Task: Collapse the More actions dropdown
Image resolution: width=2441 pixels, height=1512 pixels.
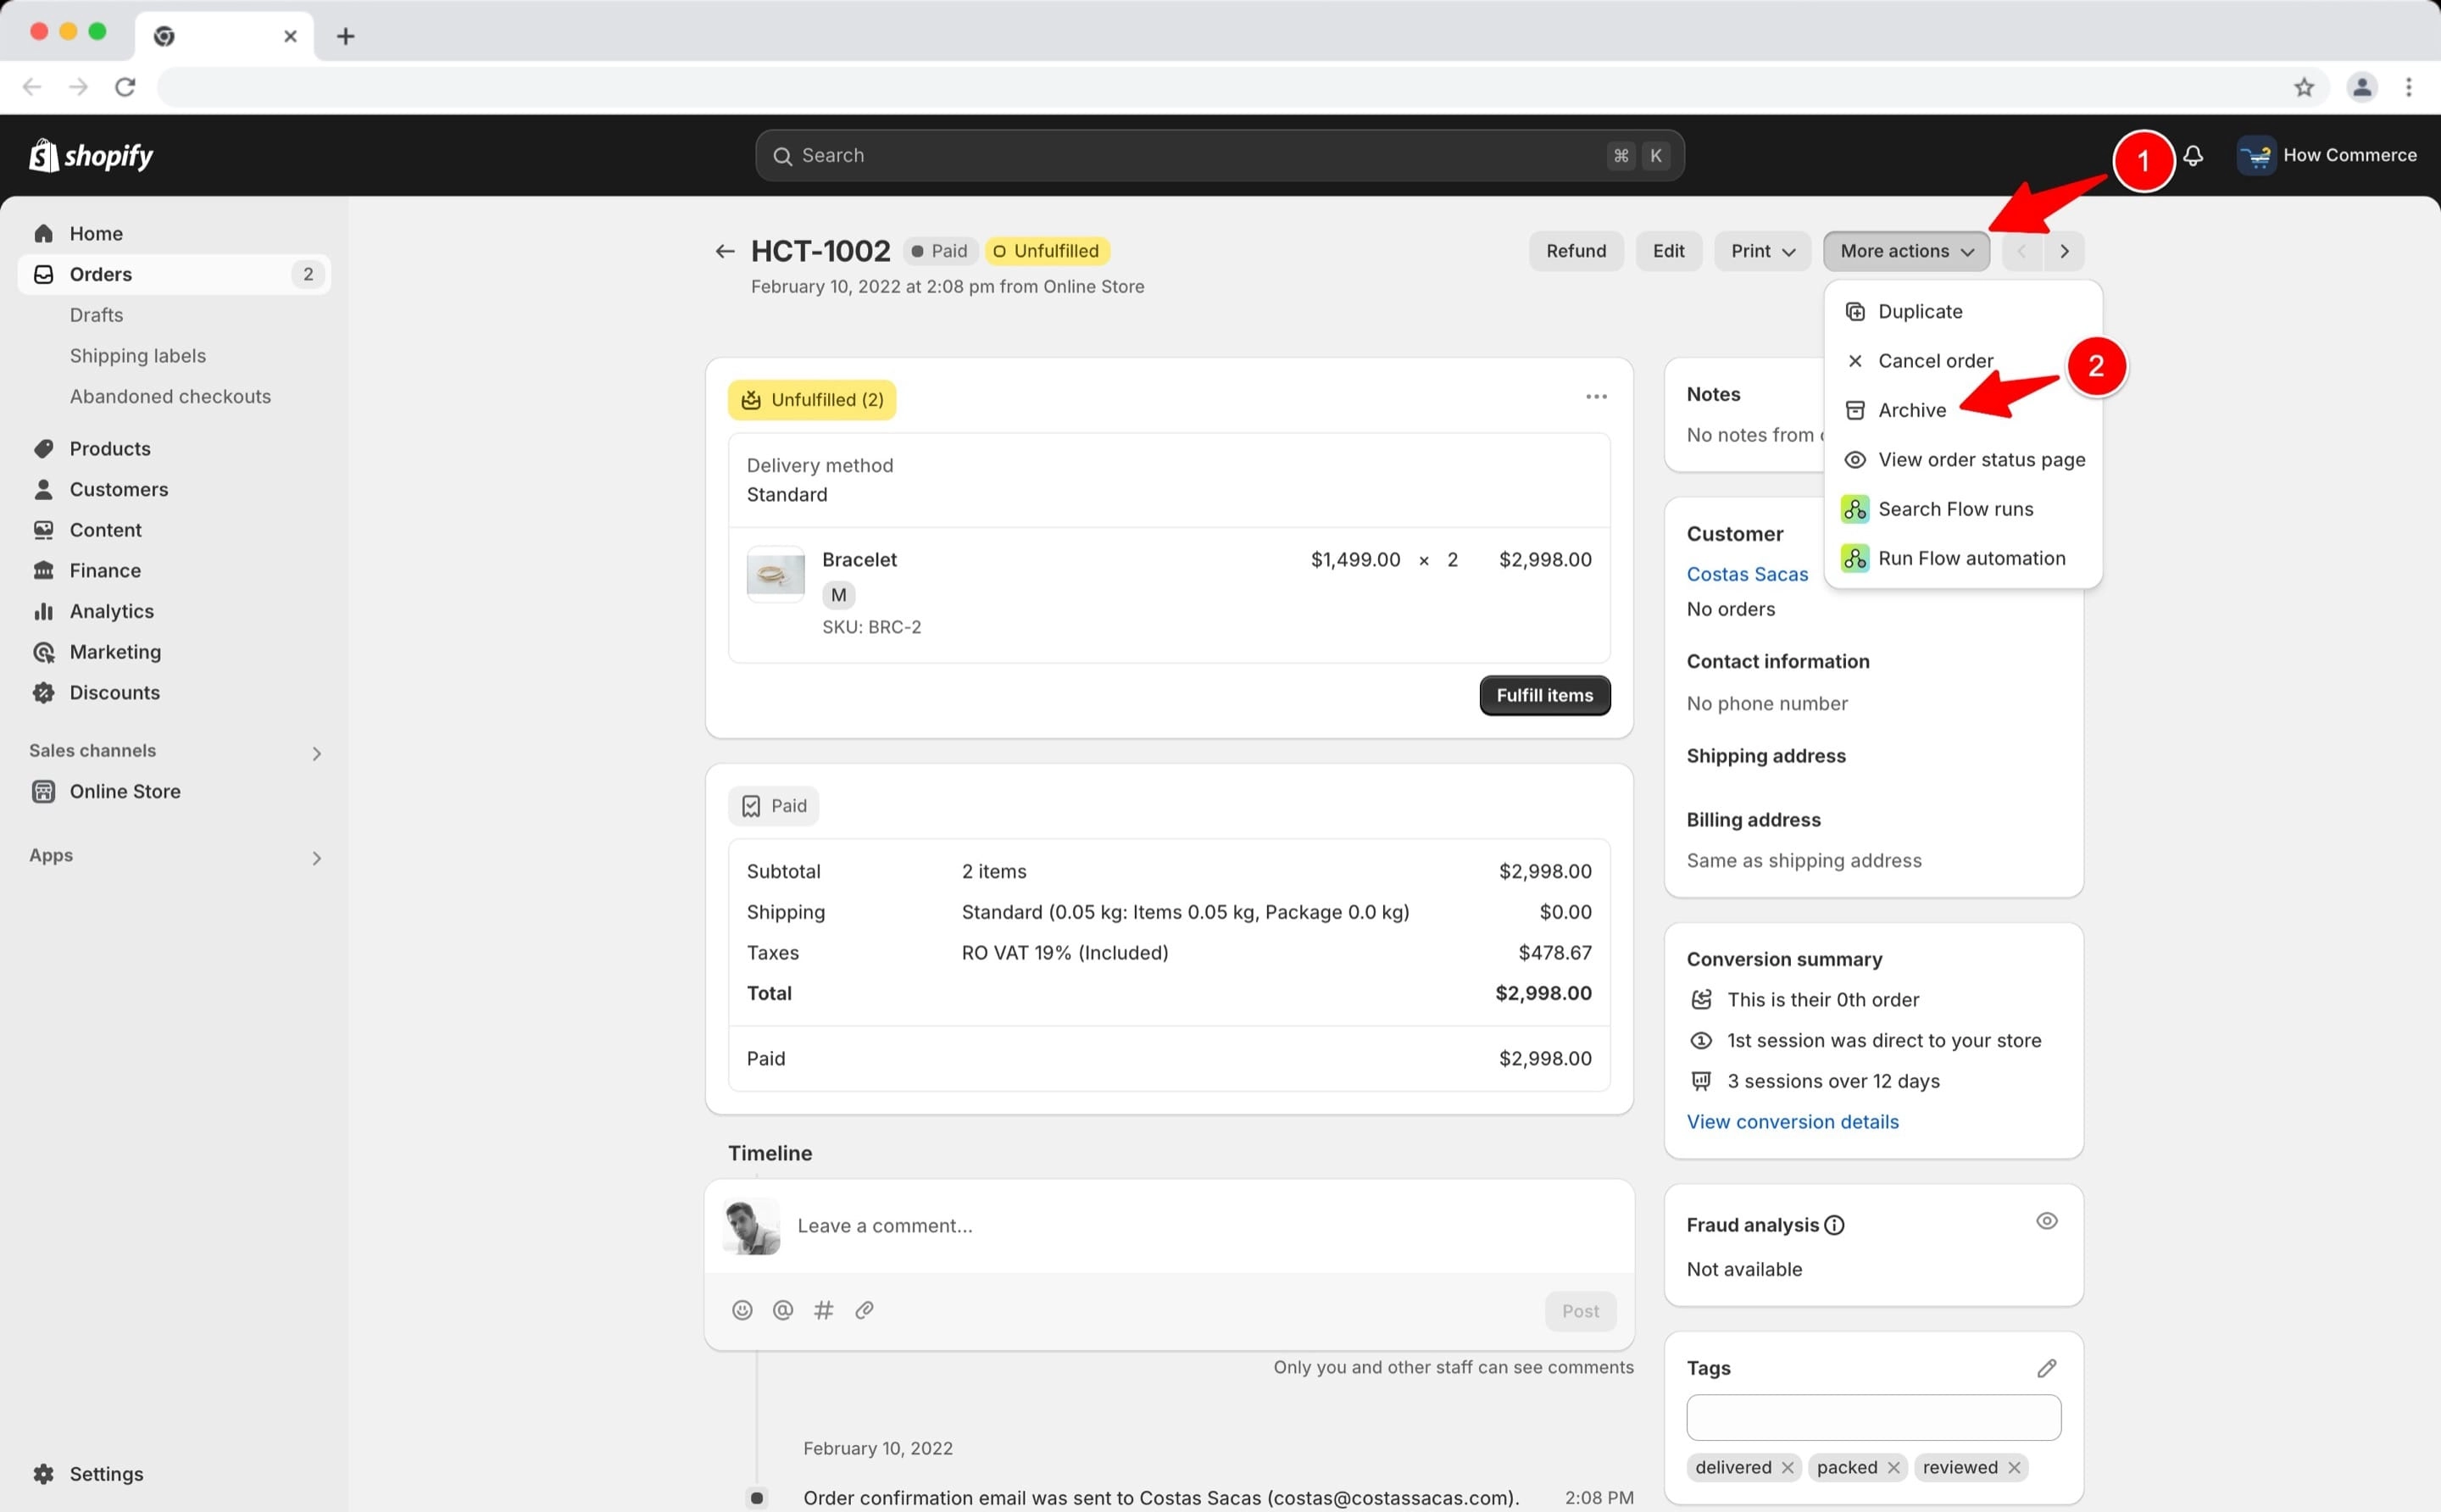Action: (x=1906, y=251)
